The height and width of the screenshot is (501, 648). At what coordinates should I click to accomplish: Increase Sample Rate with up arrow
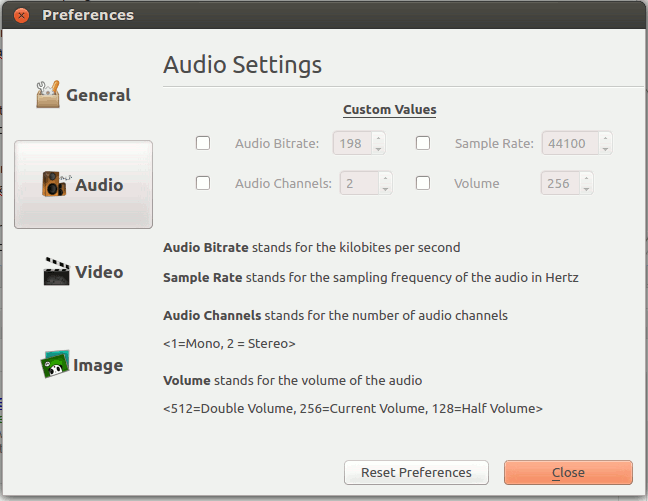click(605, 138)
